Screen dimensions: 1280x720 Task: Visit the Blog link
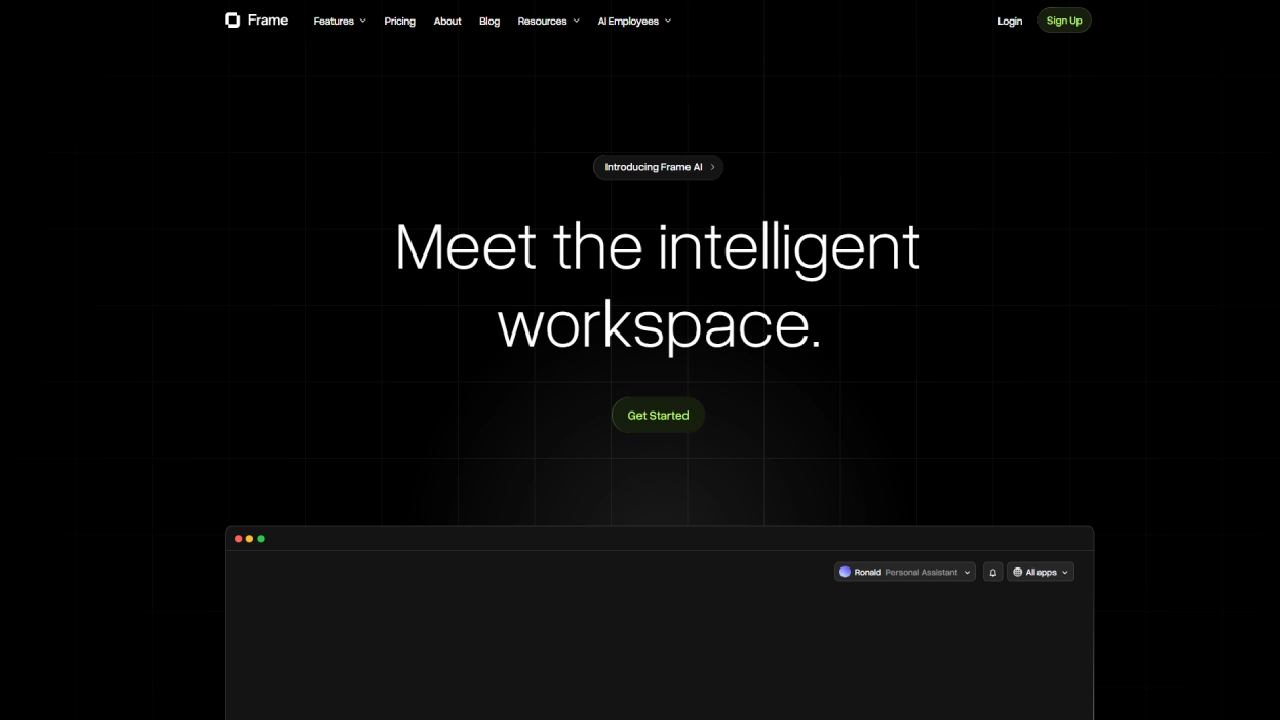(x=489, y=21)
